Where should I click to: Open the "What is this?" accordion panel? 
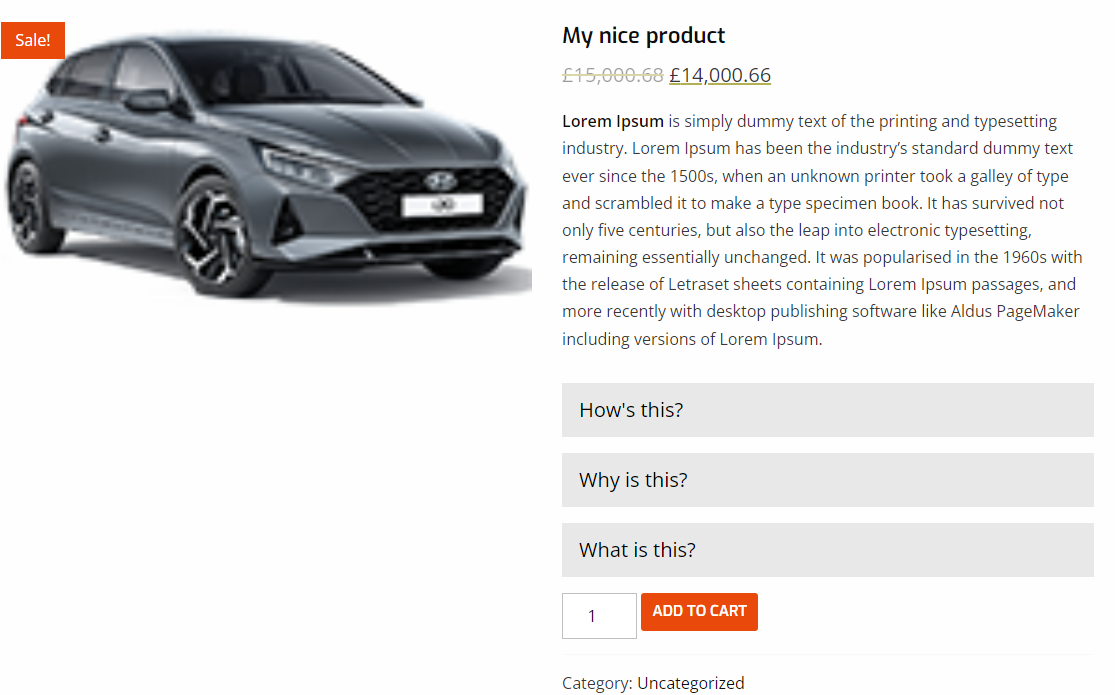pos(827,550)
